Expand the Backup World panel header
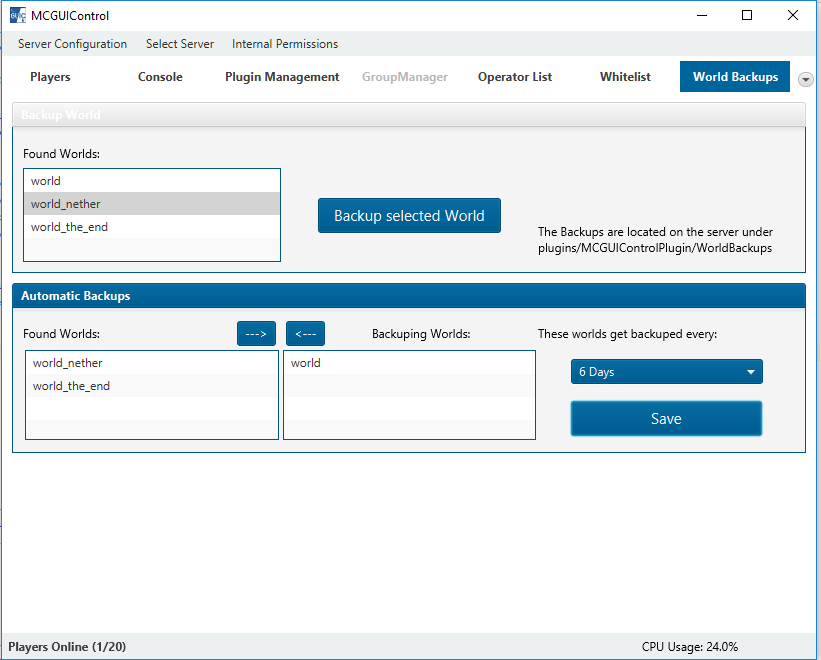This screenshot has width=821, height=660. pos(408,115)
